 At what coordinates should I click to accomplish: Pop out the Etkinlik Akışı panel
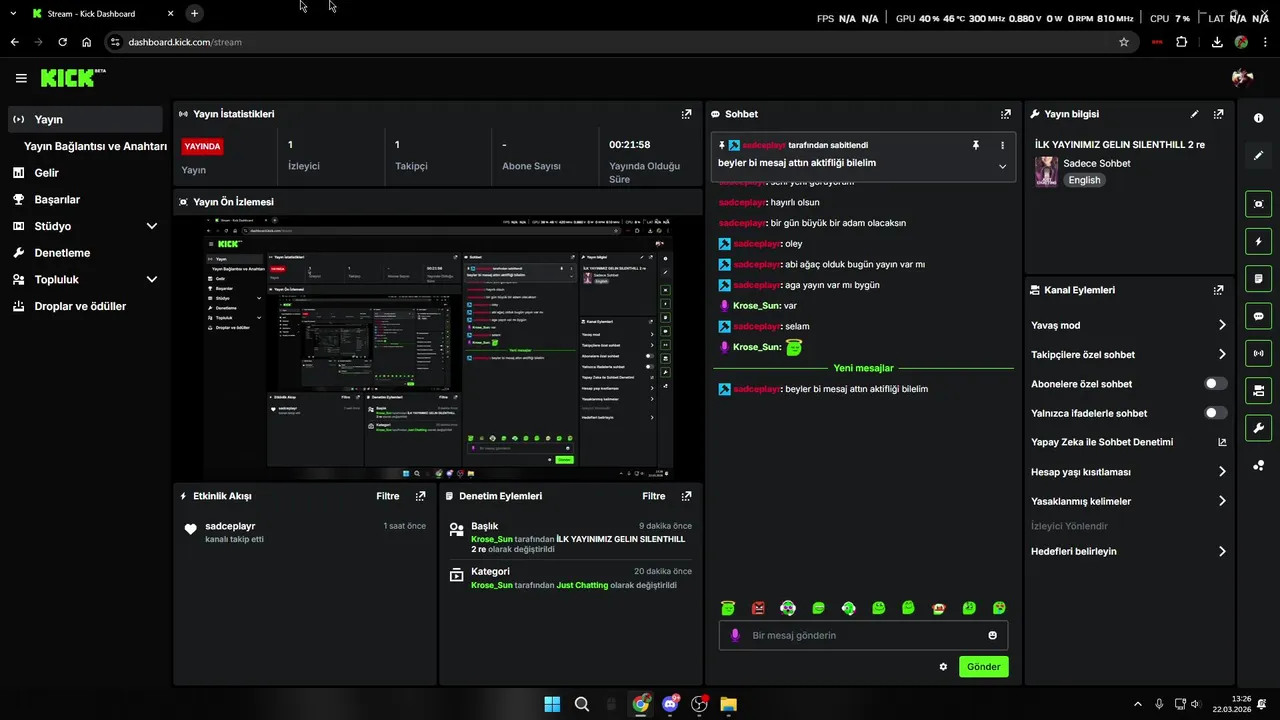pos(420,496)
